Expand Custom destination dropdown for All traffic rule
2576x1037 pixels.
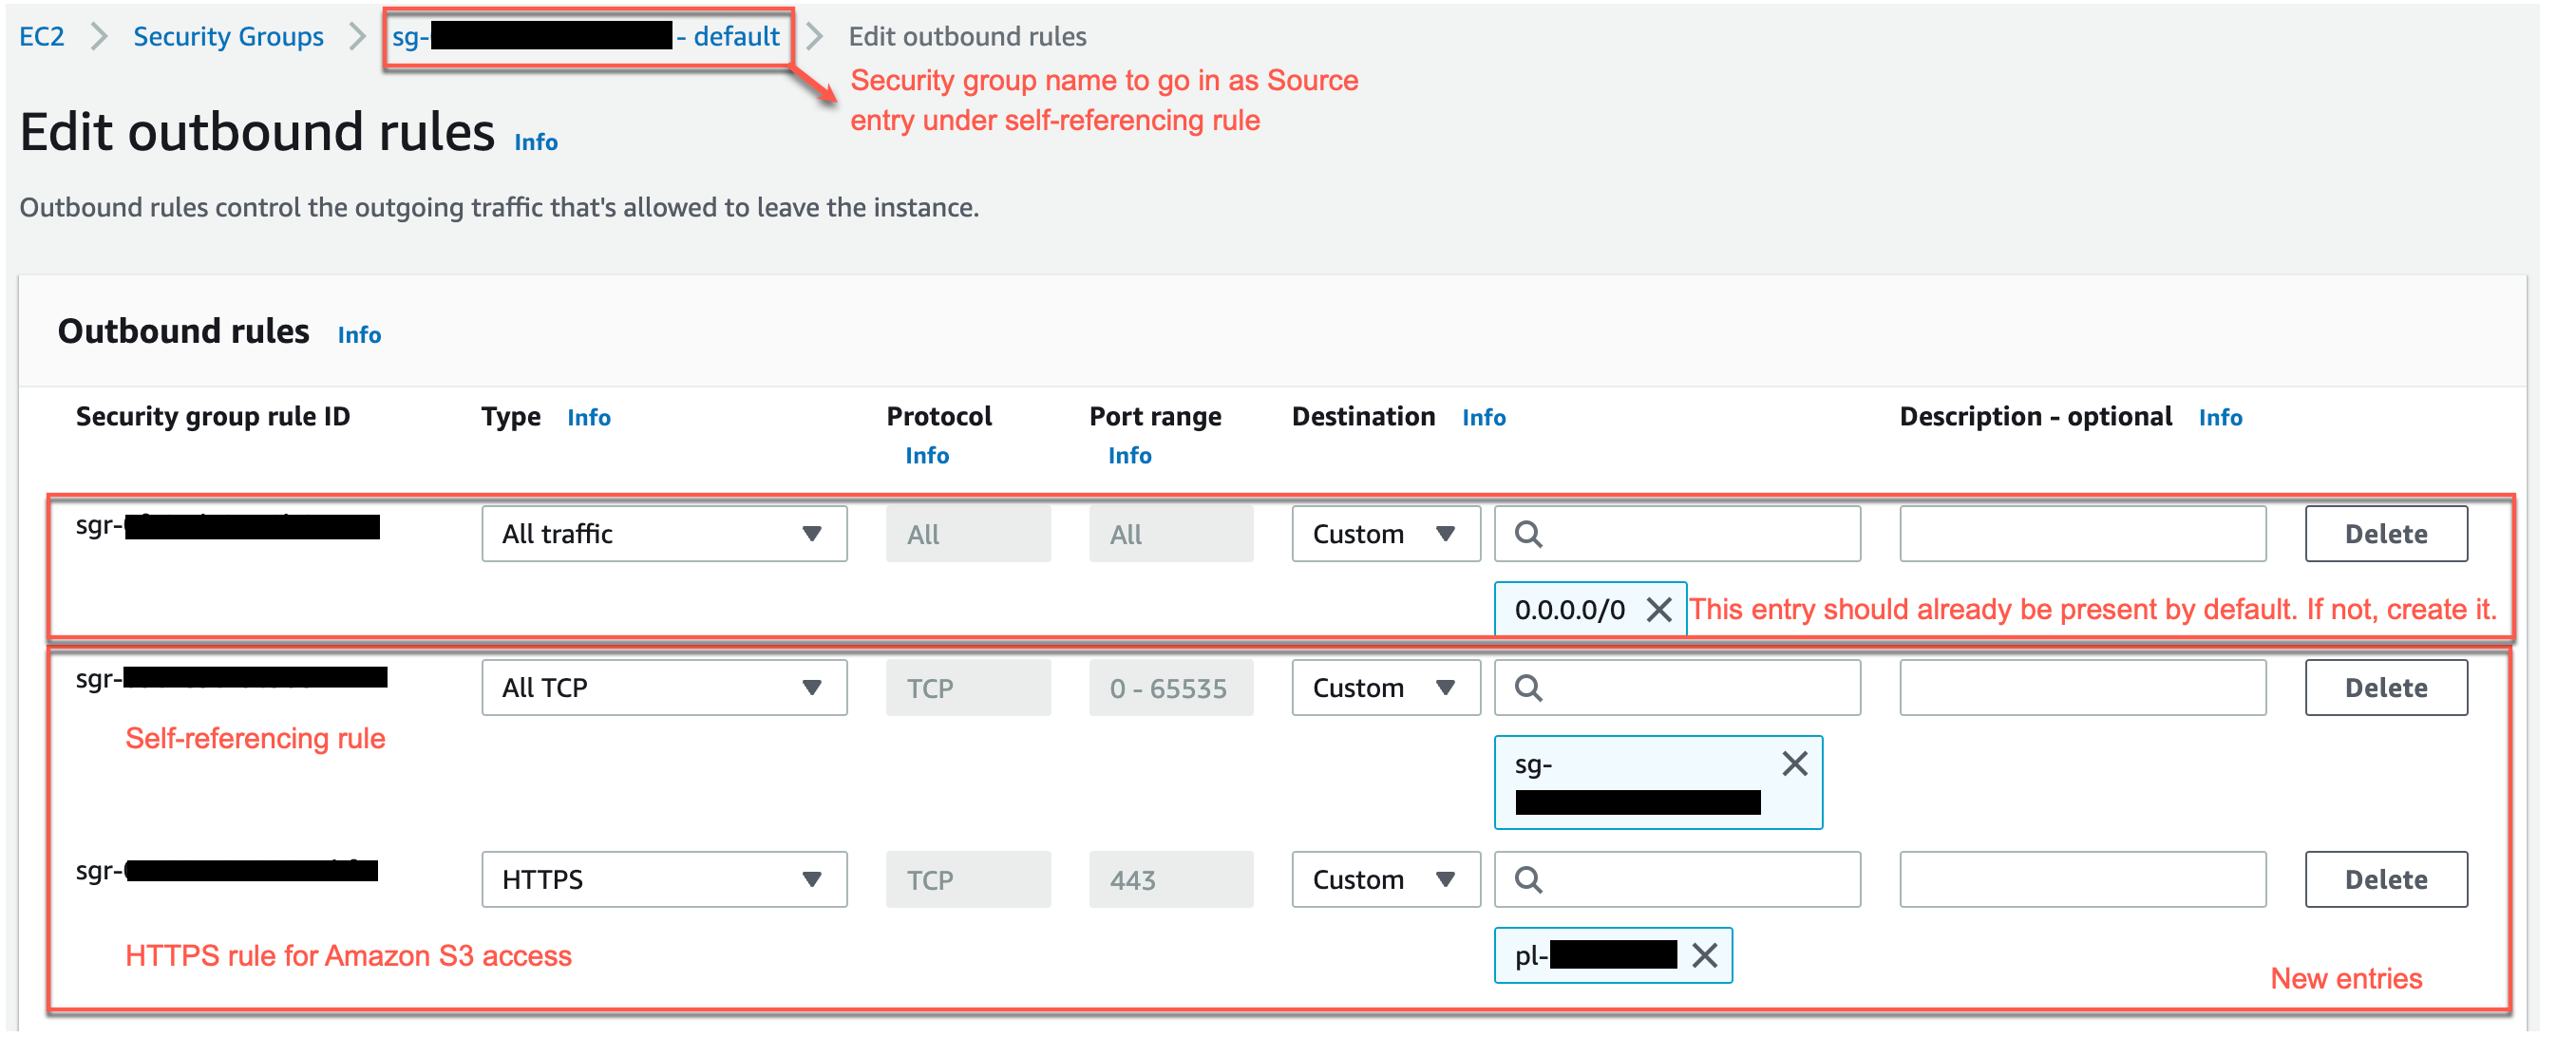1385,534
